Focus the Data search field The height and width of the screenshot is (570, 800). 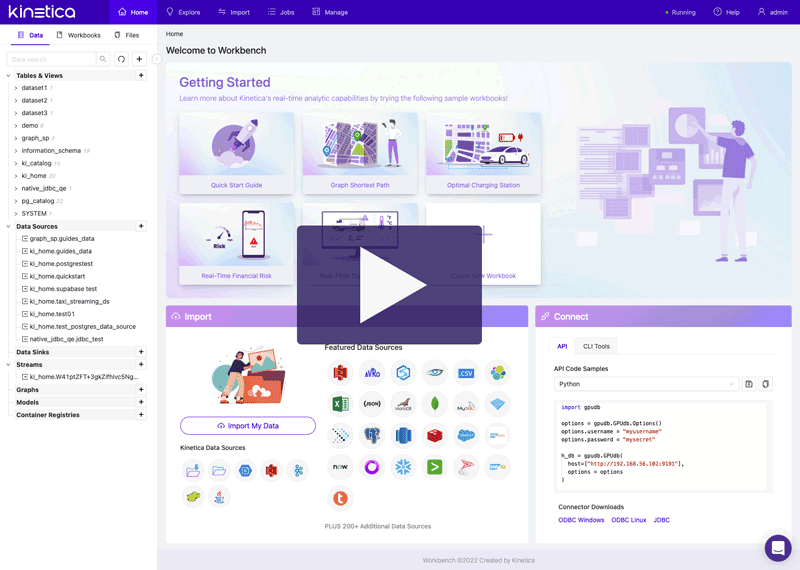coord(51,59)
